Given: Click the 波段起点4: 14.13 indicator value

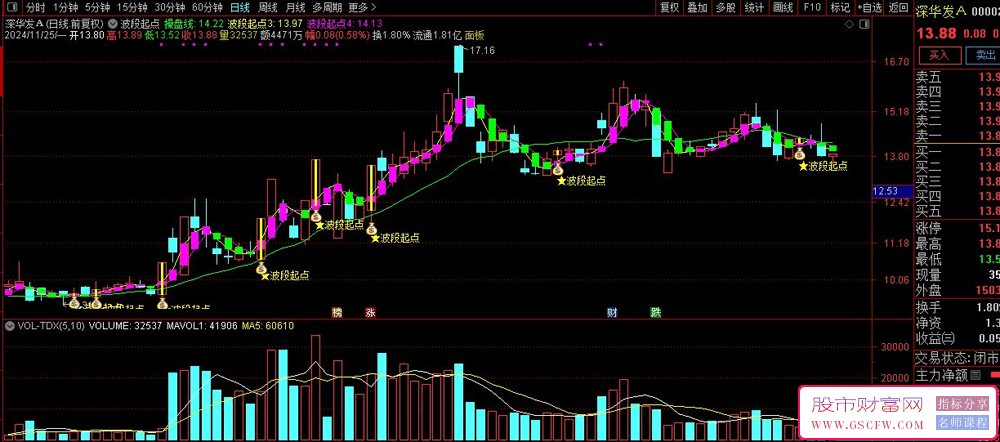Looking at the screenshot, I should tap(345, 23).
